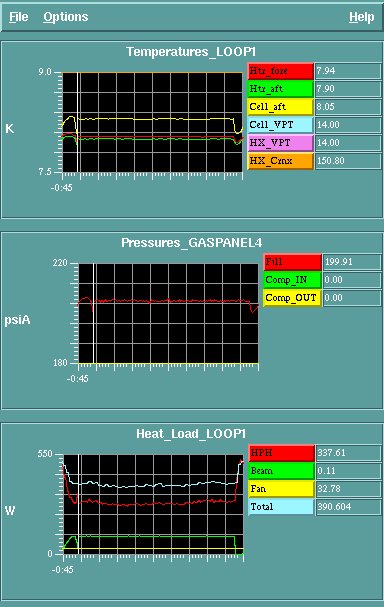This screenshot has width=384, height=607.
Task: Click the light blue Total legend button
Action: [x=281, y=507]
